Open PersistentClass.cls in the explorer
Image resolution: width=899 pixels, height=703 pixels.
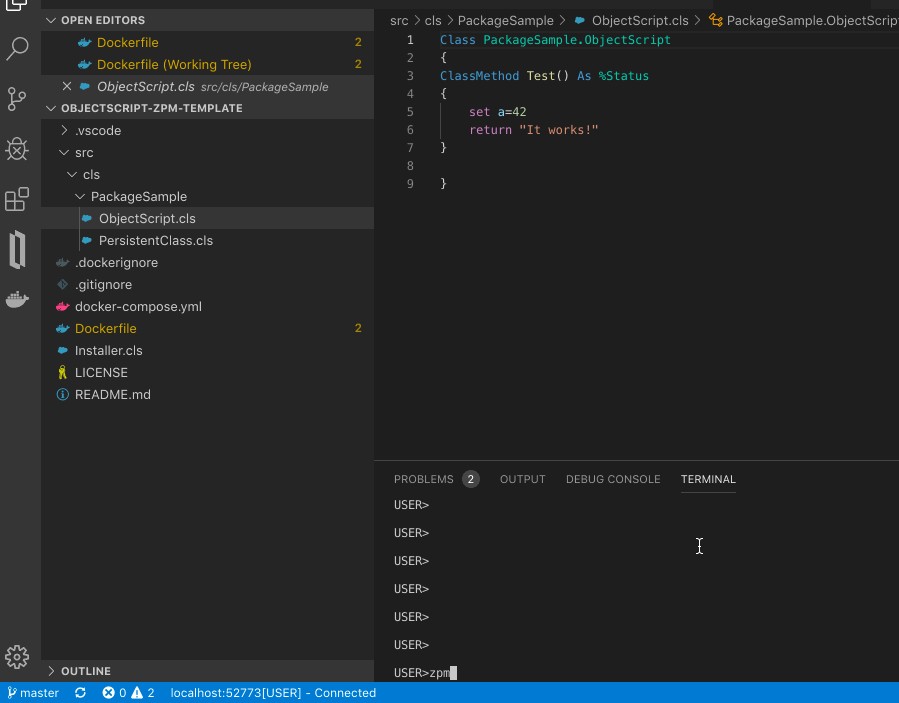click(x=155, y=241)
